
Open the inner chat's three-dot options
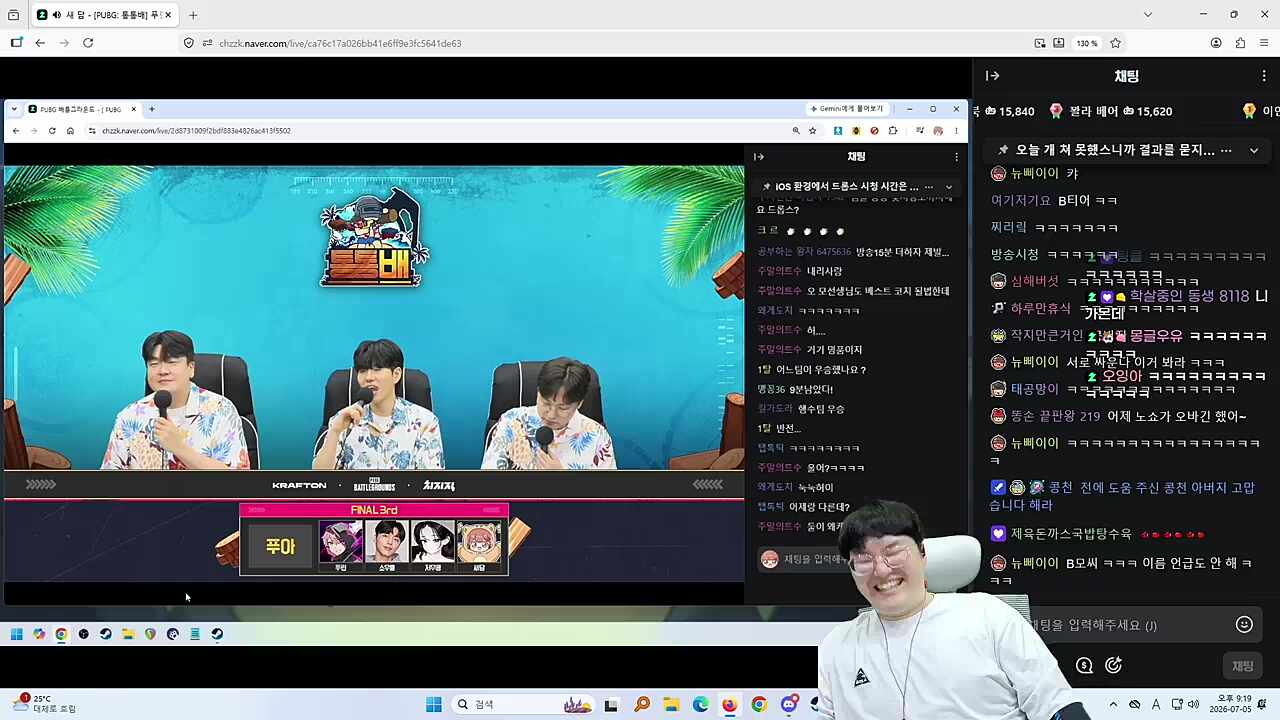pyautogui.click(x=956, y=157)
